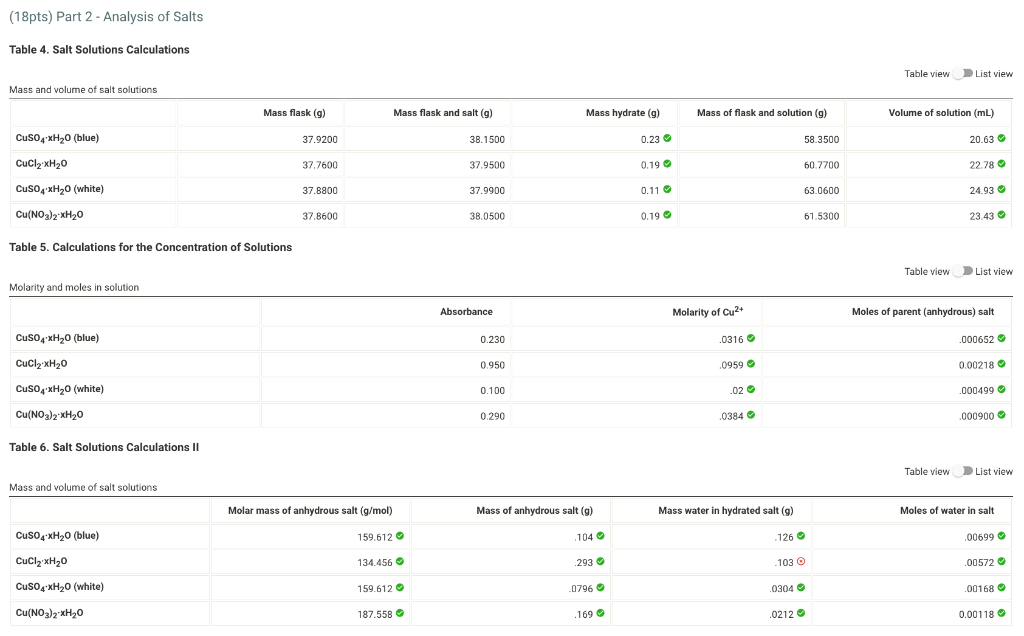Click the flask and solution mass 58.3500

(822, 139)
